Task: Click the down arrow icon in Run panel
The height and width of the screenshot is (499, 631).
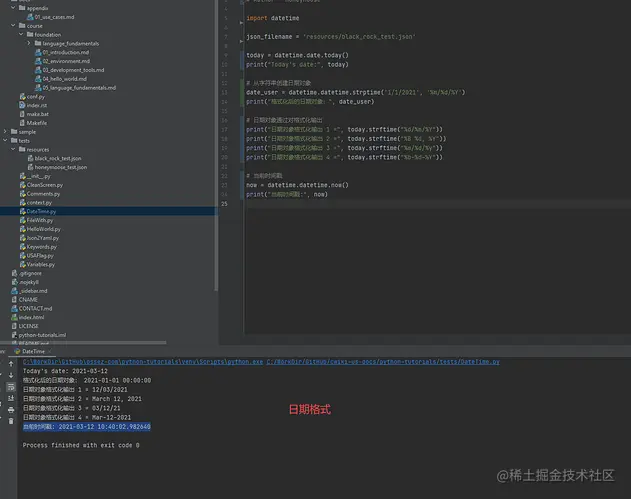Action: coord(11,375)
